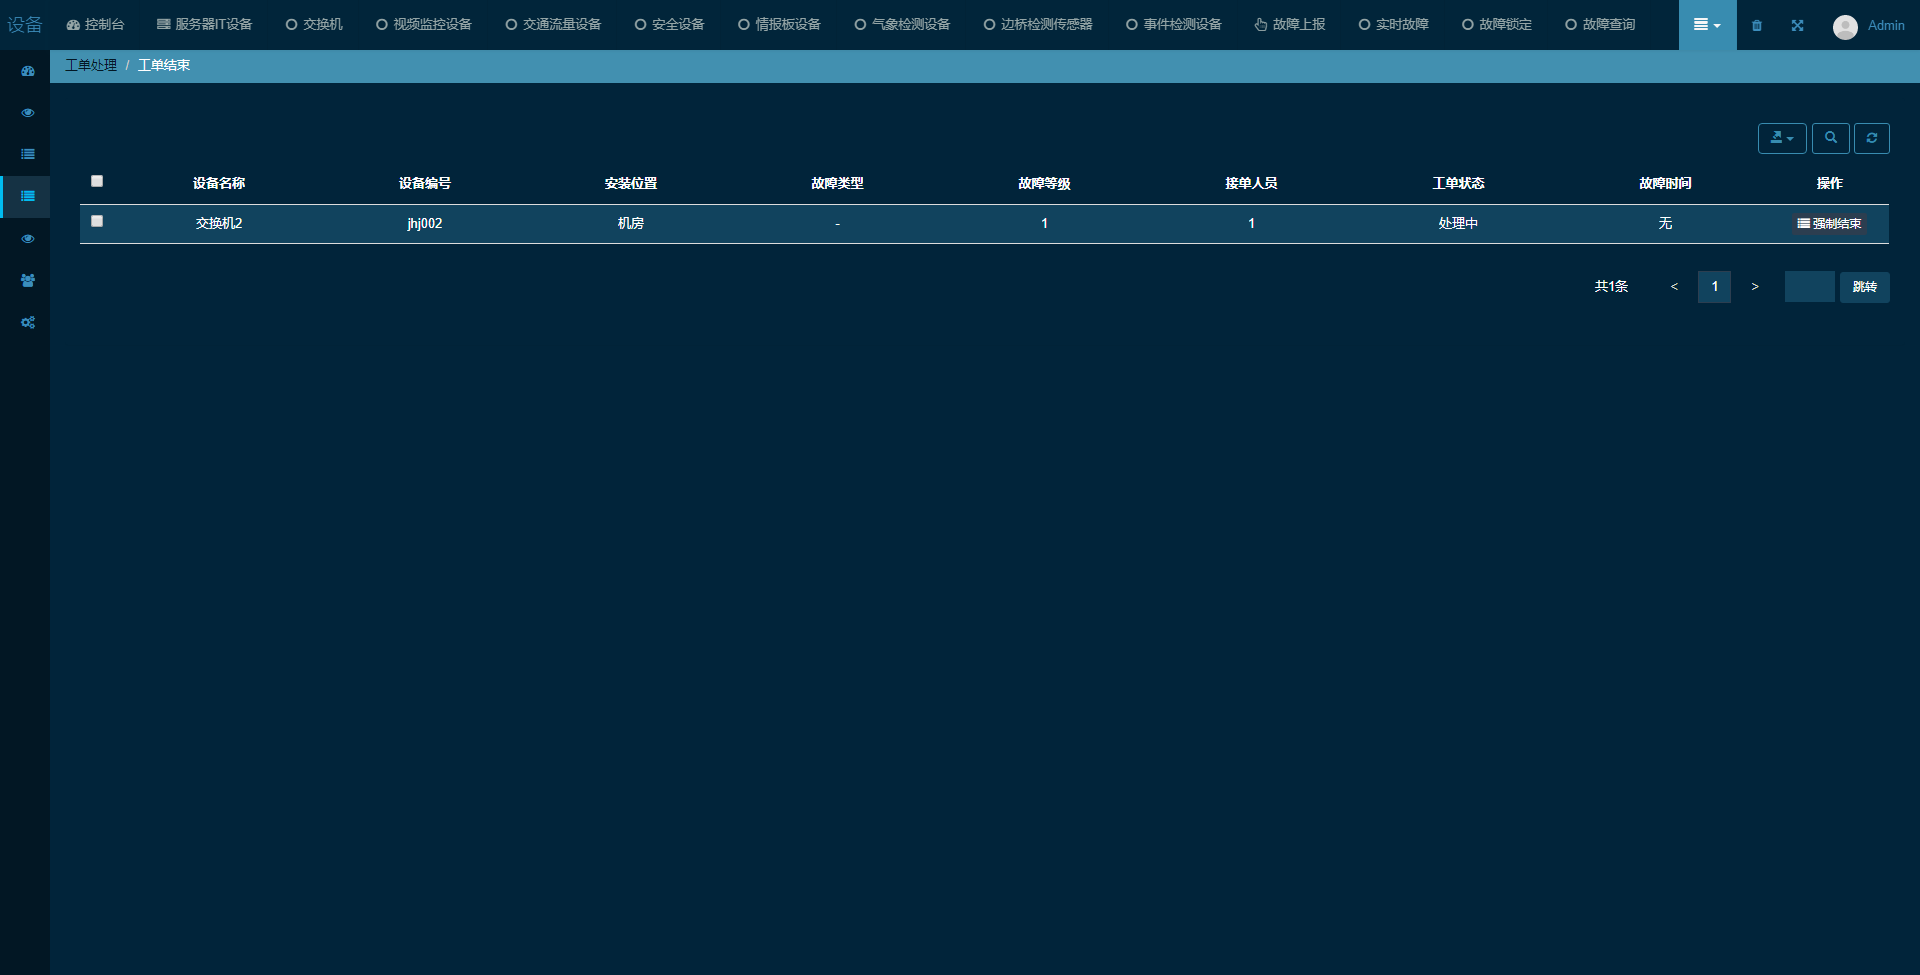Open the 边桥检测传感器 menu item
1920x975 pixels.
pos(1038,24)
